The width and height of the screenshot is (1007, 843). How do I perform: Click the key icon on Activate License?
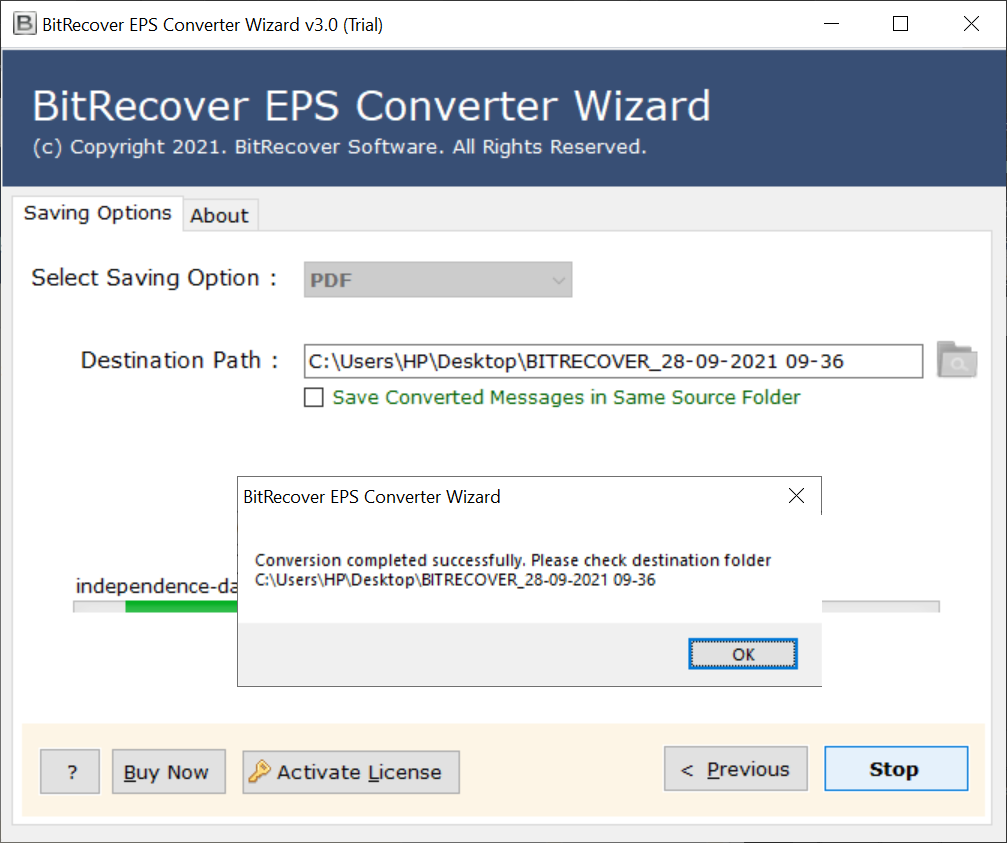pyautogui.click(x=259, y=771)
